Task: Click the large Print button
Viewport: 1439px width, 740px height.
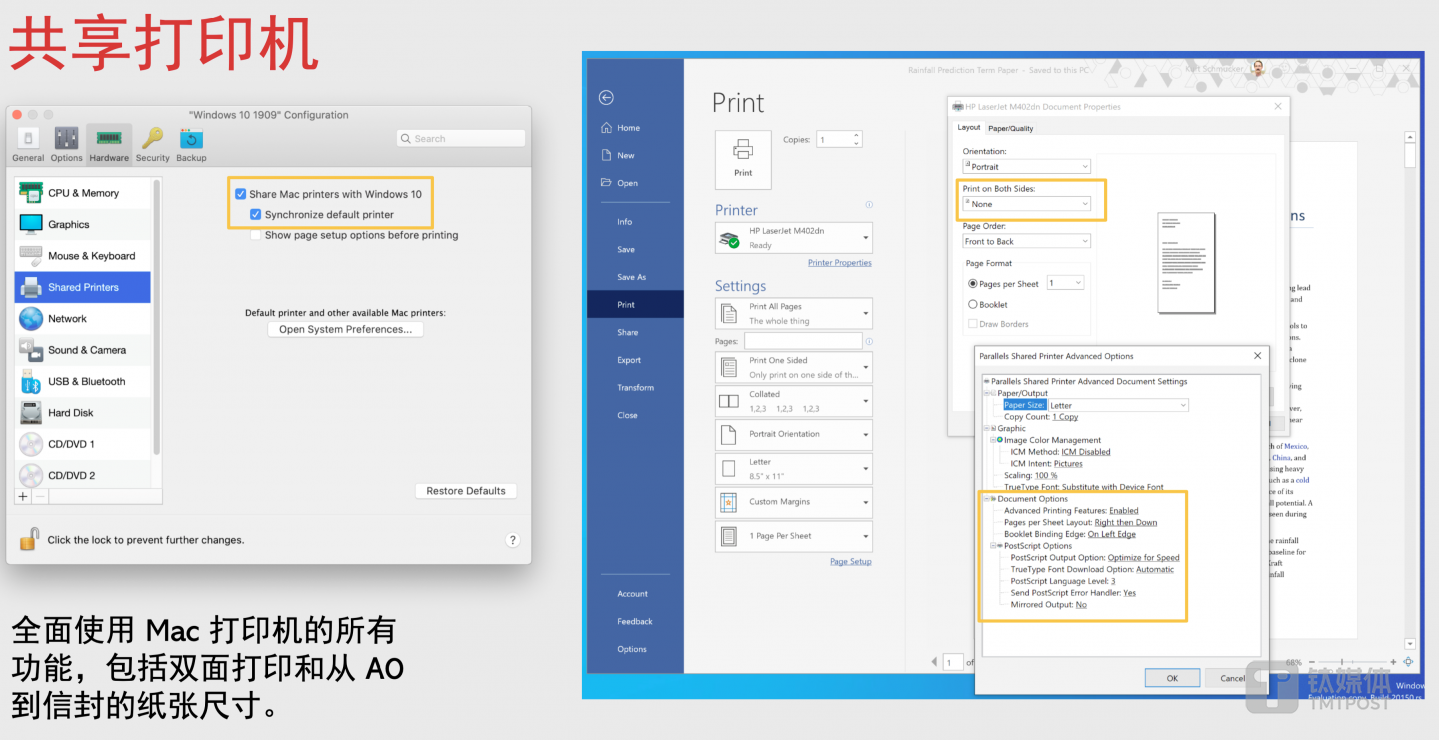Action: click(743, 160)
